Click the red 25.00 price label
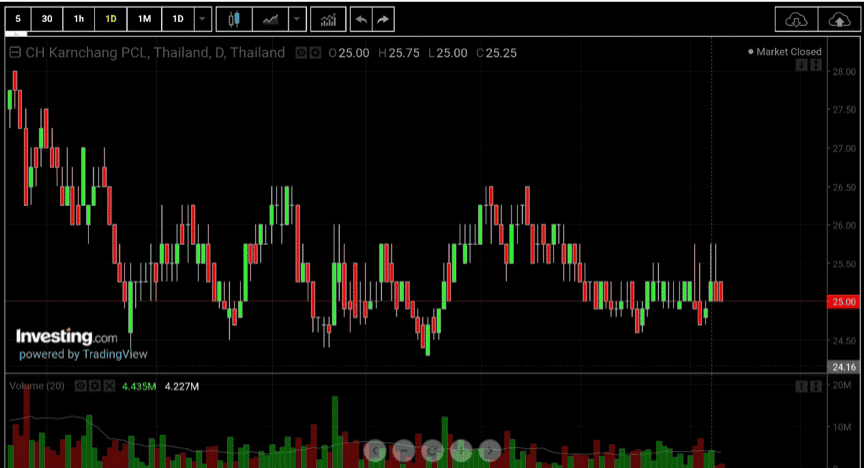 [843, 302]
